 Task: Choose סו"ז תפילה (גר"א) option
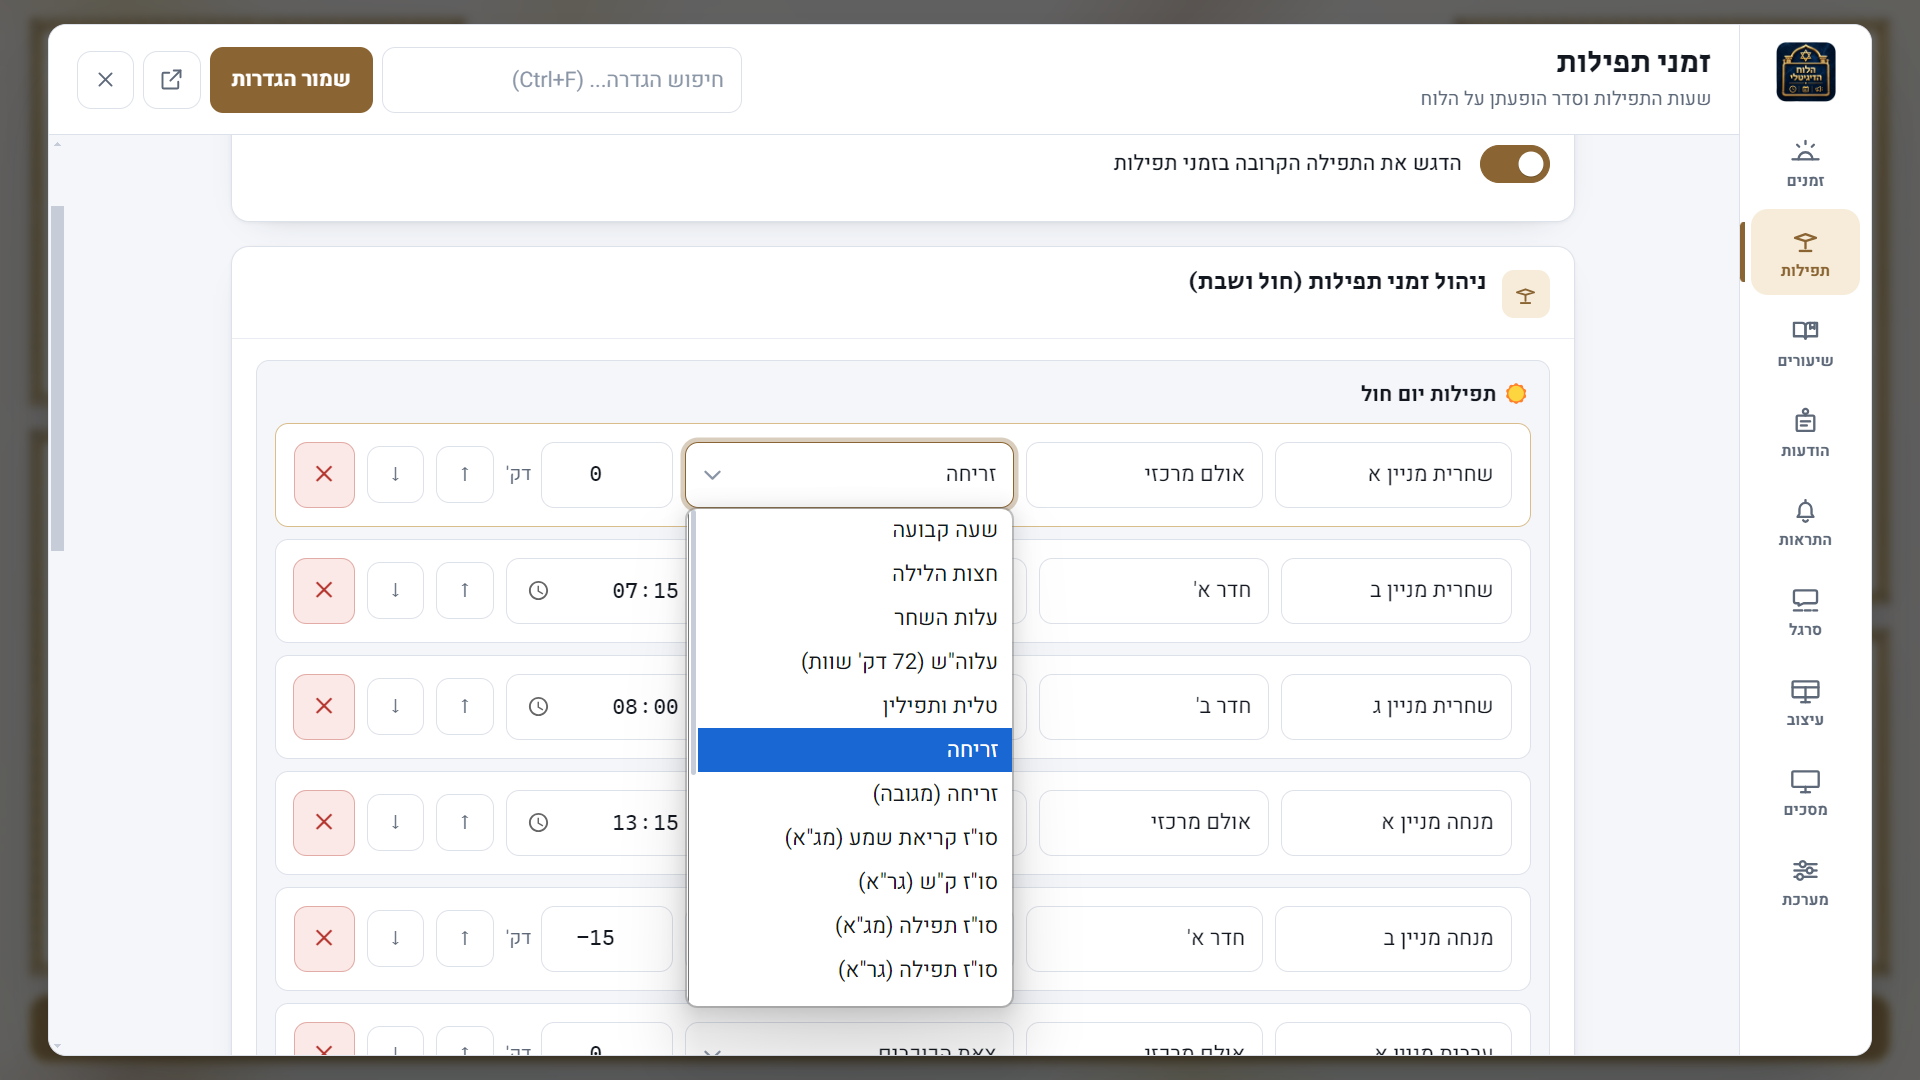point(855,970)
